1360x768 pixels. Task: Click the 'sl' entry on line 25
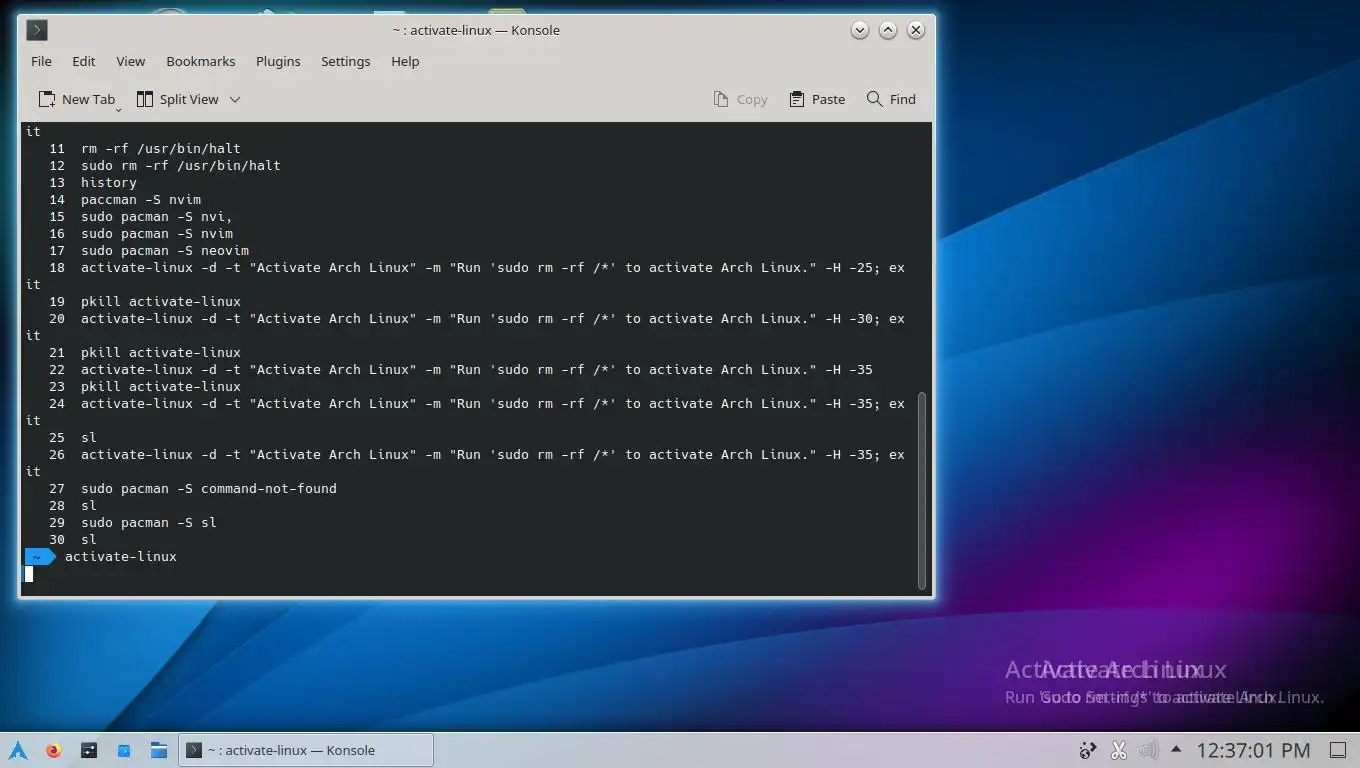[89, 437]
